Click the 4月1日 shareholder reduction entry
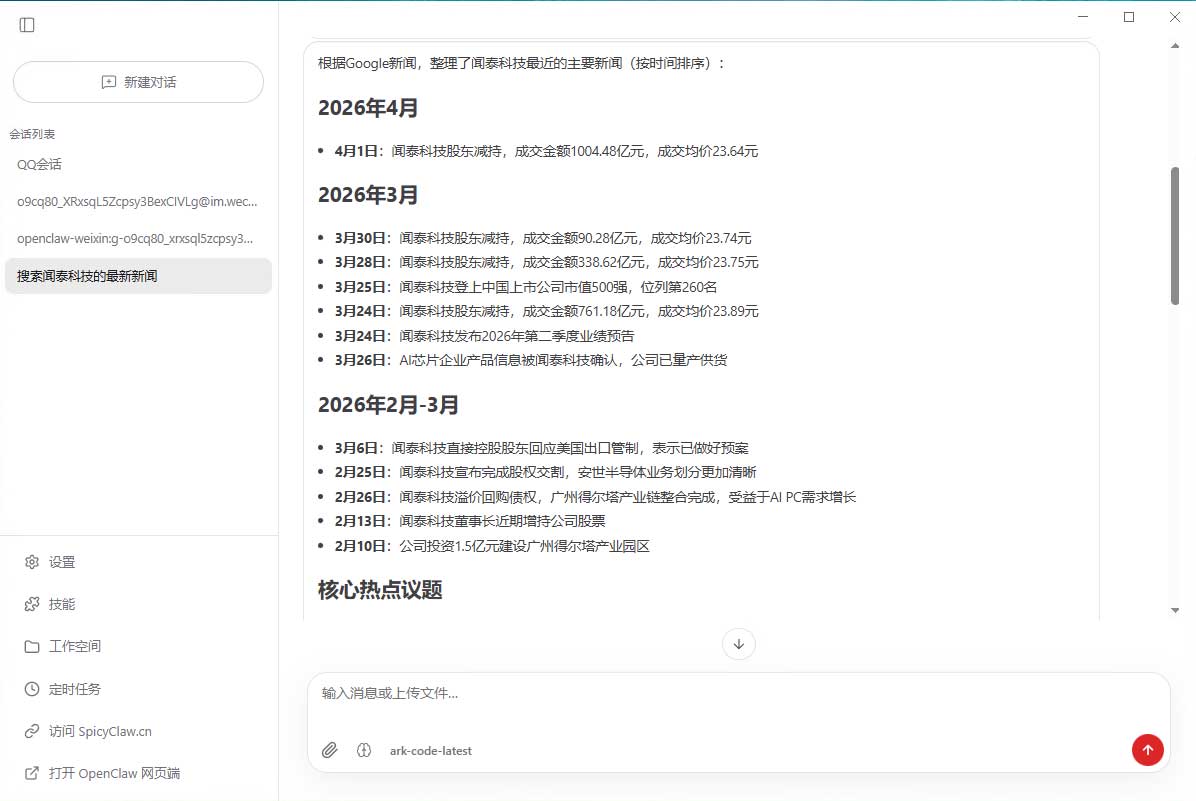The image size is (1196, 801). coord(546,151)
